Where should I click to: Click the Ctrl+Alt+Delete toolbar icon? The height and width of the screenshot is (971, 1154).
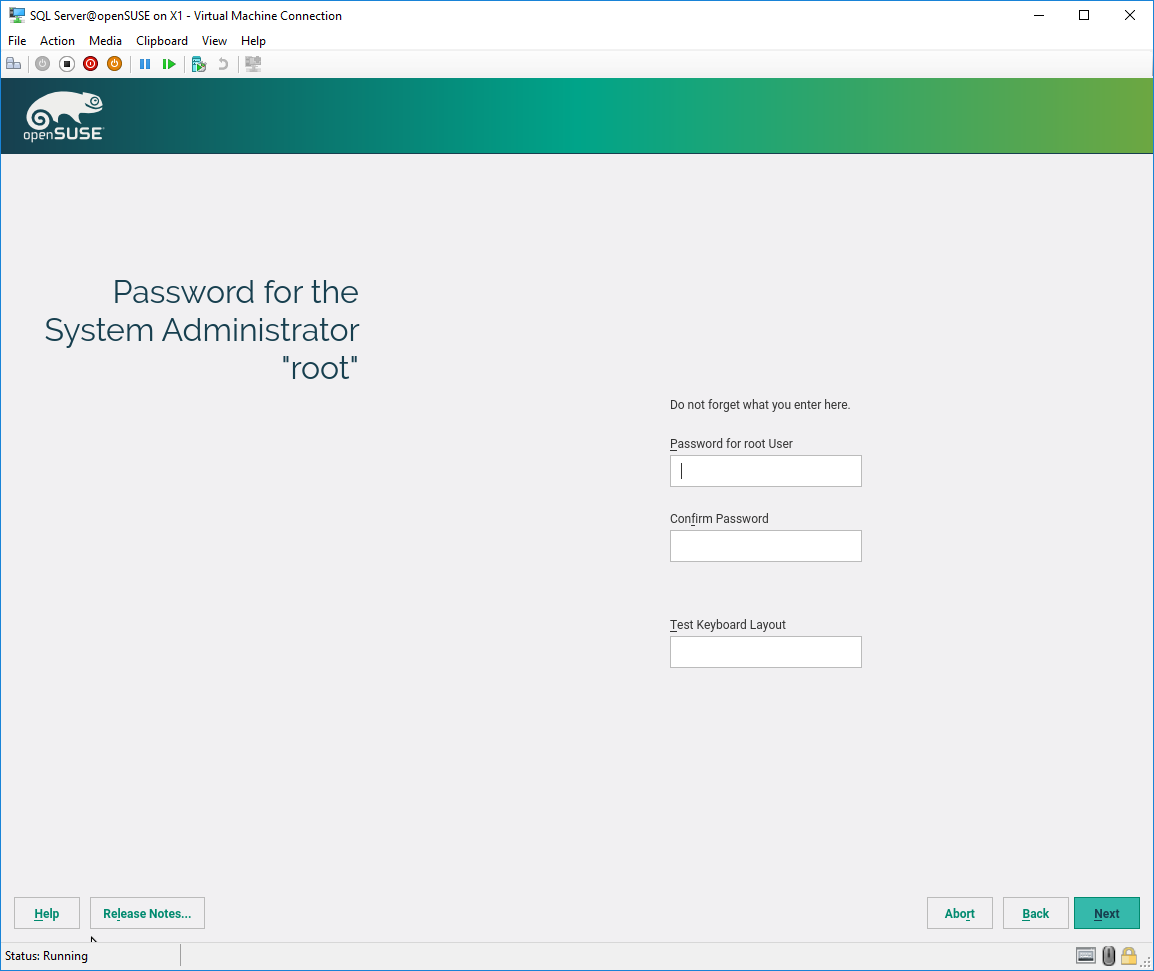pyautogui.click(x=13, y=64)
